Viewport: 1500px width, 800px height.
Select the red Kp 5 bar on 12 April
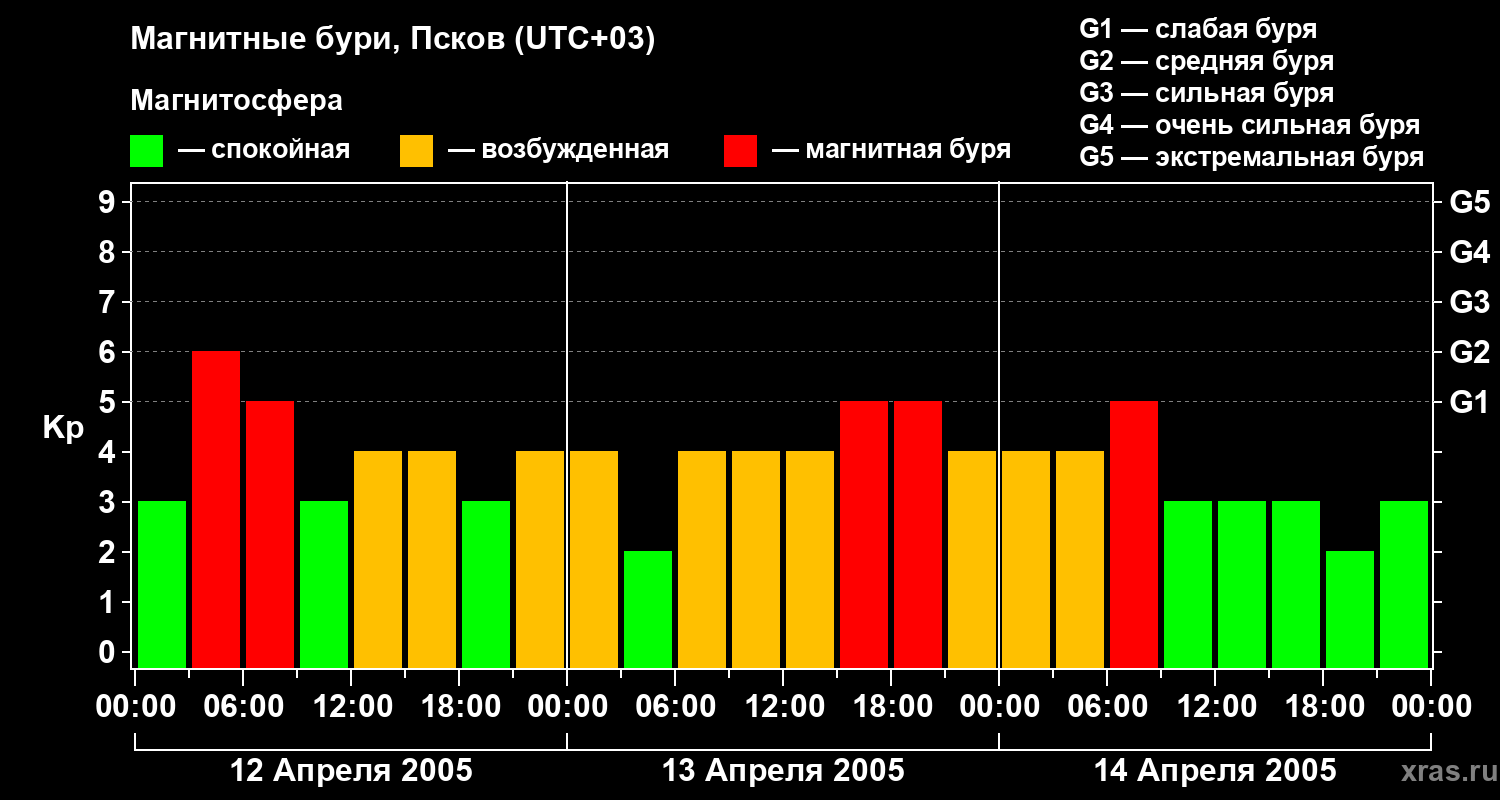[270, 534]
